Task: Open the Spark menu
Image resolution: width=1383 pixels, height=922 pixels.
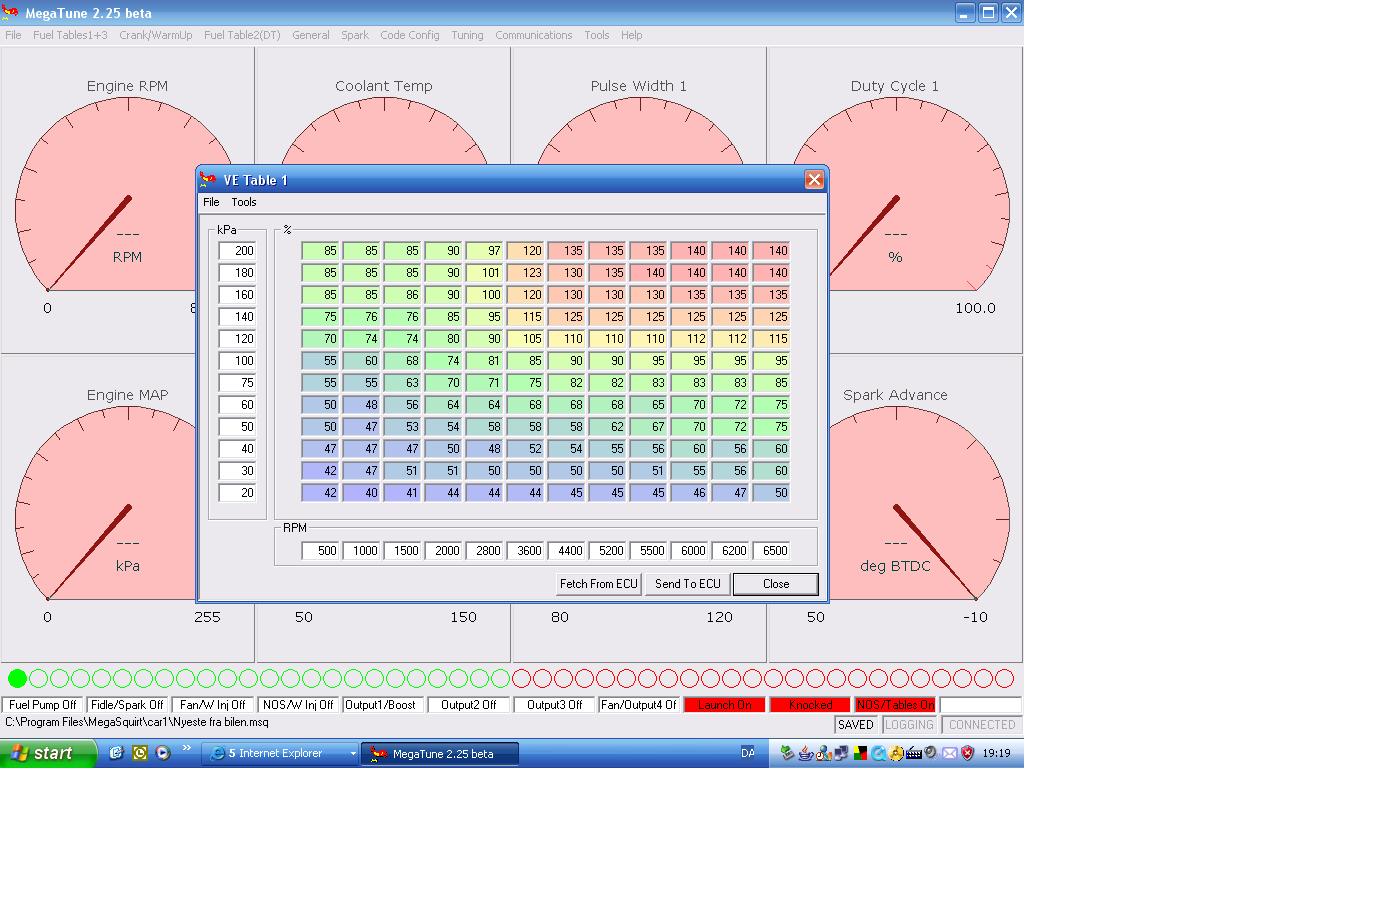Action: click(355, 35)
